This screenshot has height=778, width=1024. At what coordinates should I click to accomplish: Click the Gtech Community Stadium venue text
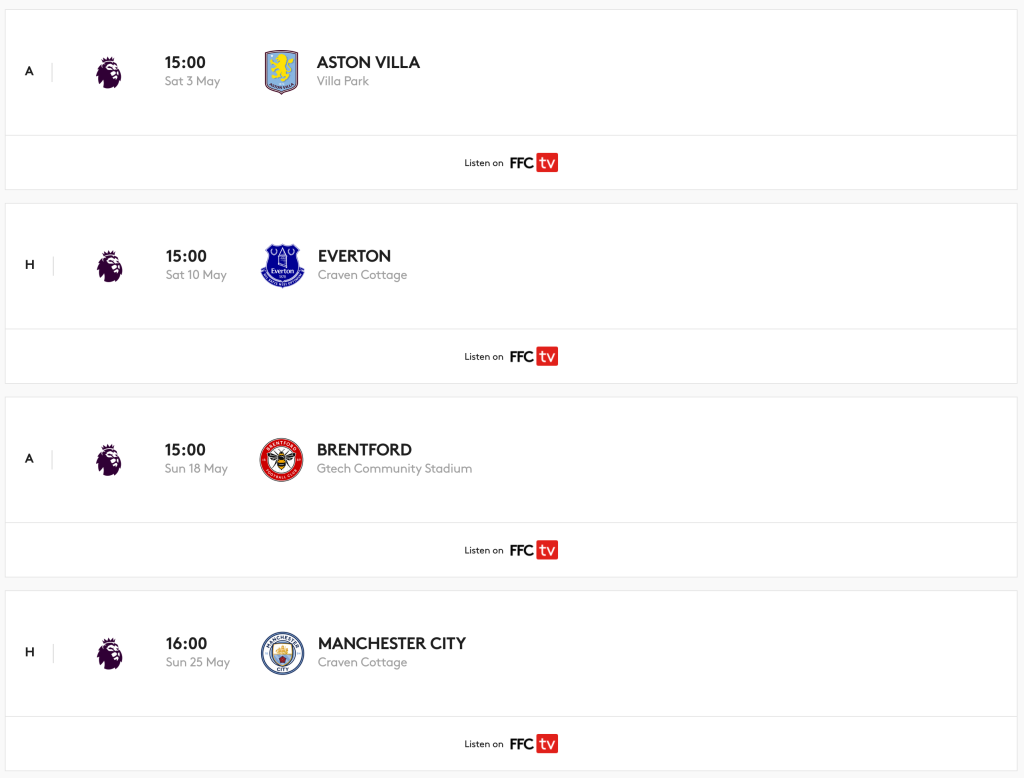click(x=394, y=468)
